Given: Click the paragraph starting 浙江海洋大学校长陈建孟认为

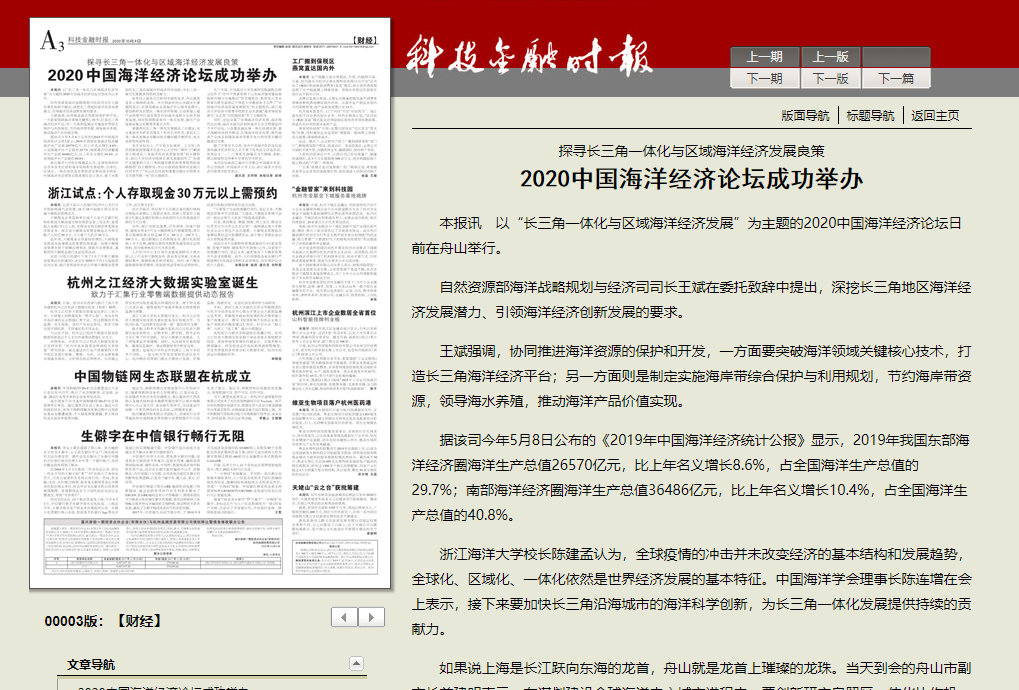Looking at the screenshot, I should coord(691,592).
